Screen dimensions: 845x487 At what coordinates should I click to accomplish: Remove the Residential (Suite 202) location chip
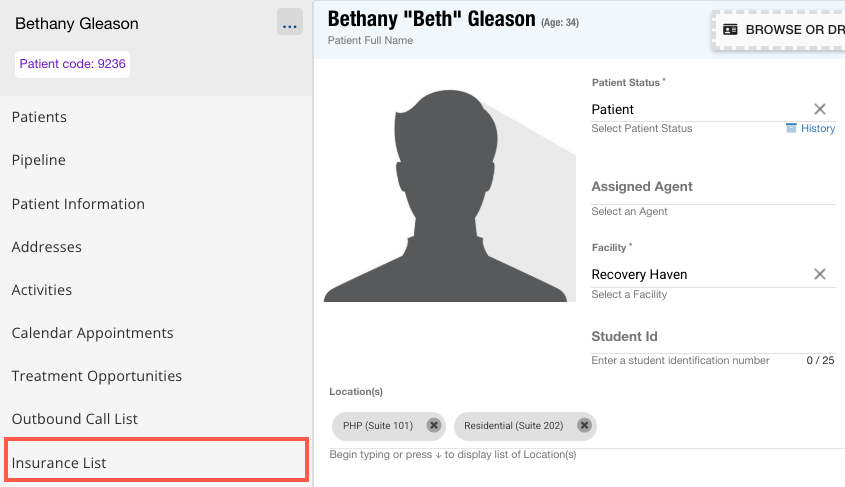(584, 425)
